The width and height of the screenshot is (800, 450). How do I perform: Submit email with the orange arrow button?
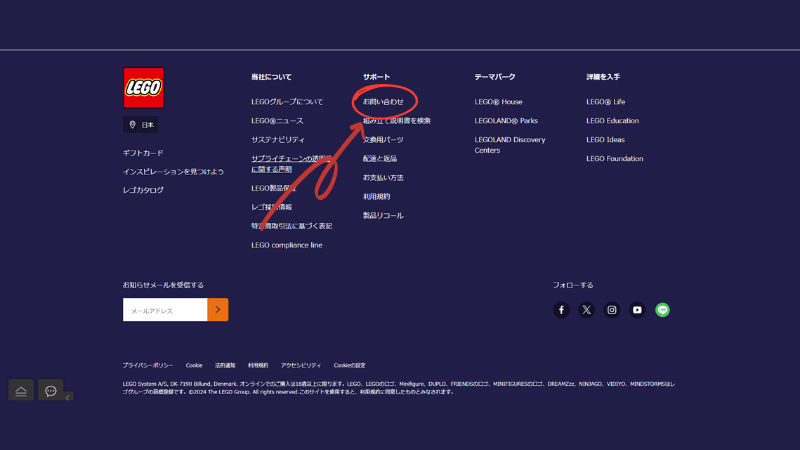(x=218, y=310)
